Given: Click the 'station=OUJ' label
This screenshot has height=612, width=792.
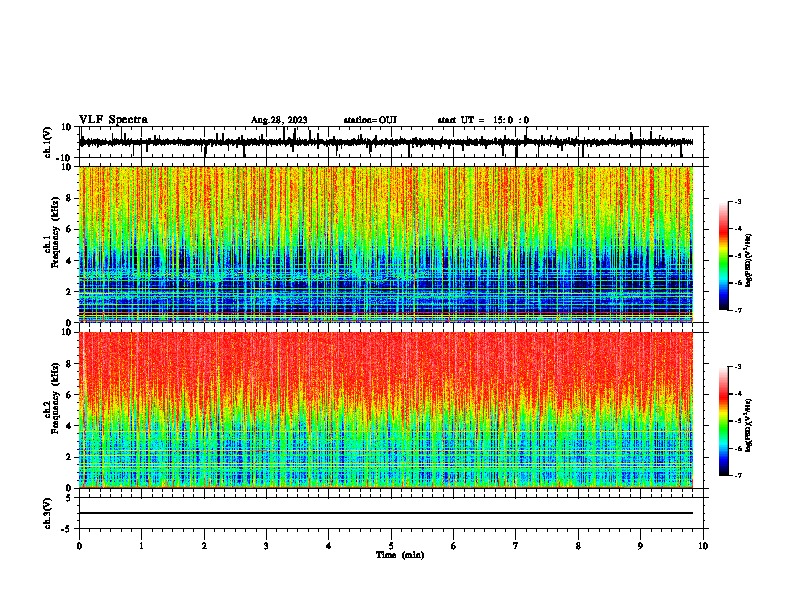Looking at the screenshot, I should tap(370, 120).
